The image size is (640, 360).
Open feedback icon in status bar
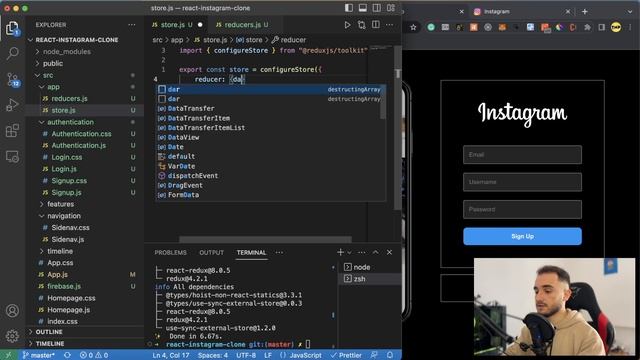click(x=374, y=355)
